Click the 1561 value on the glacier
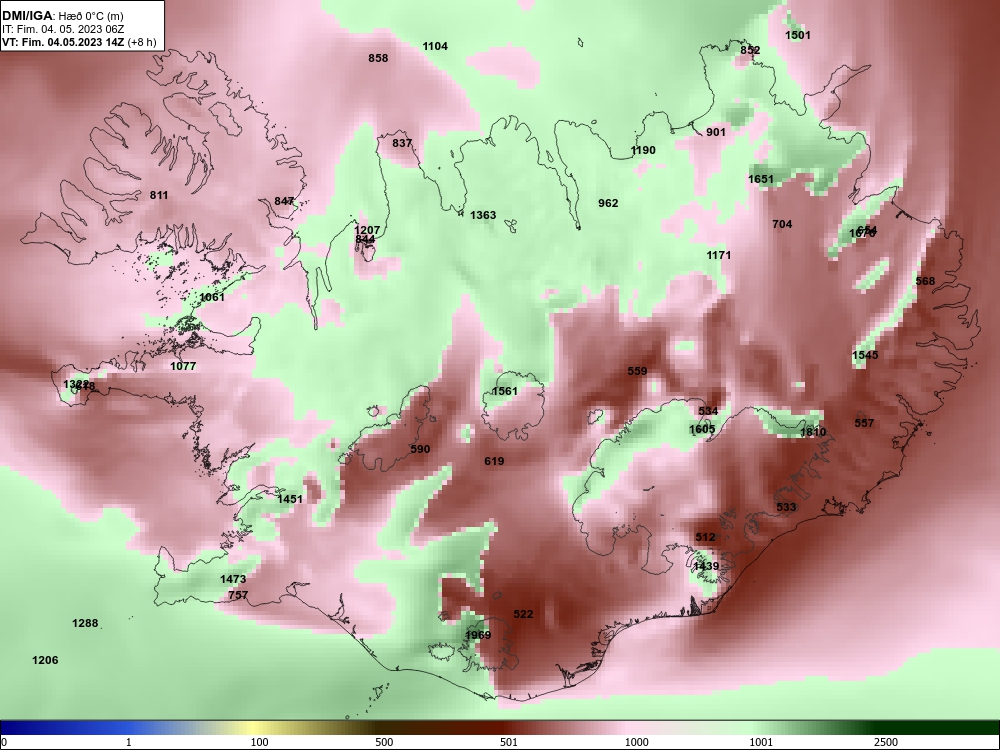Viewport: 1000px width, 750px height. 504,391
